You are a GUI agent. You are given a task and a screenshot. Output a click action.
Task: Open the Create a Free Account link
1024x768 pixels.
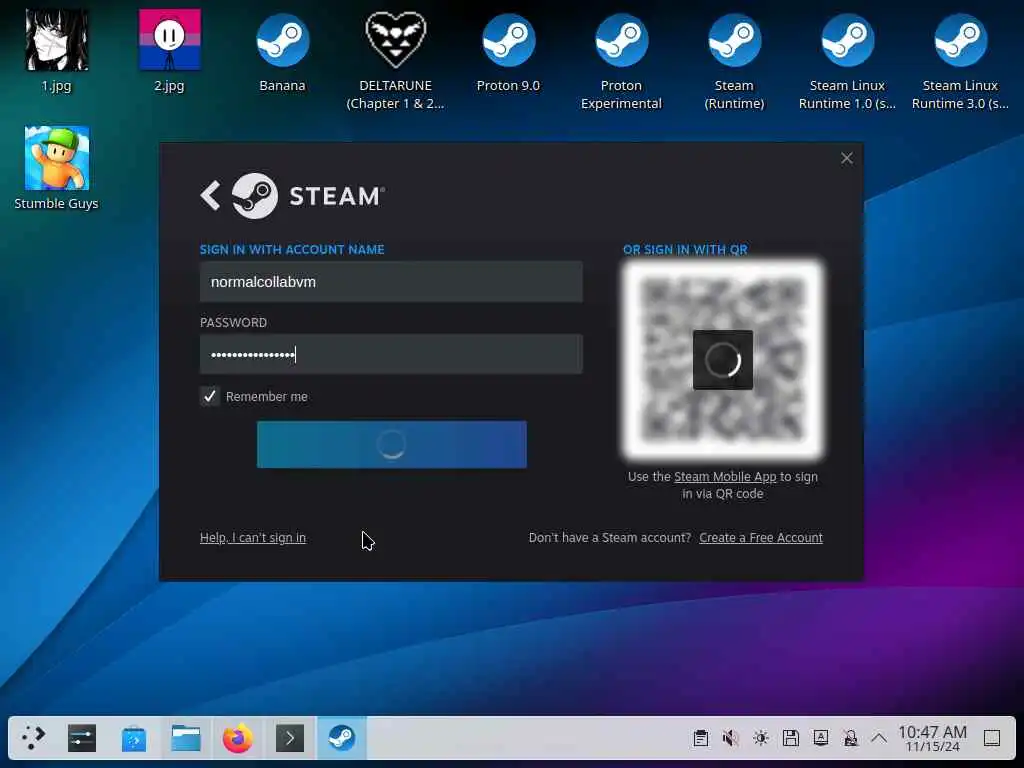(761, 537)
